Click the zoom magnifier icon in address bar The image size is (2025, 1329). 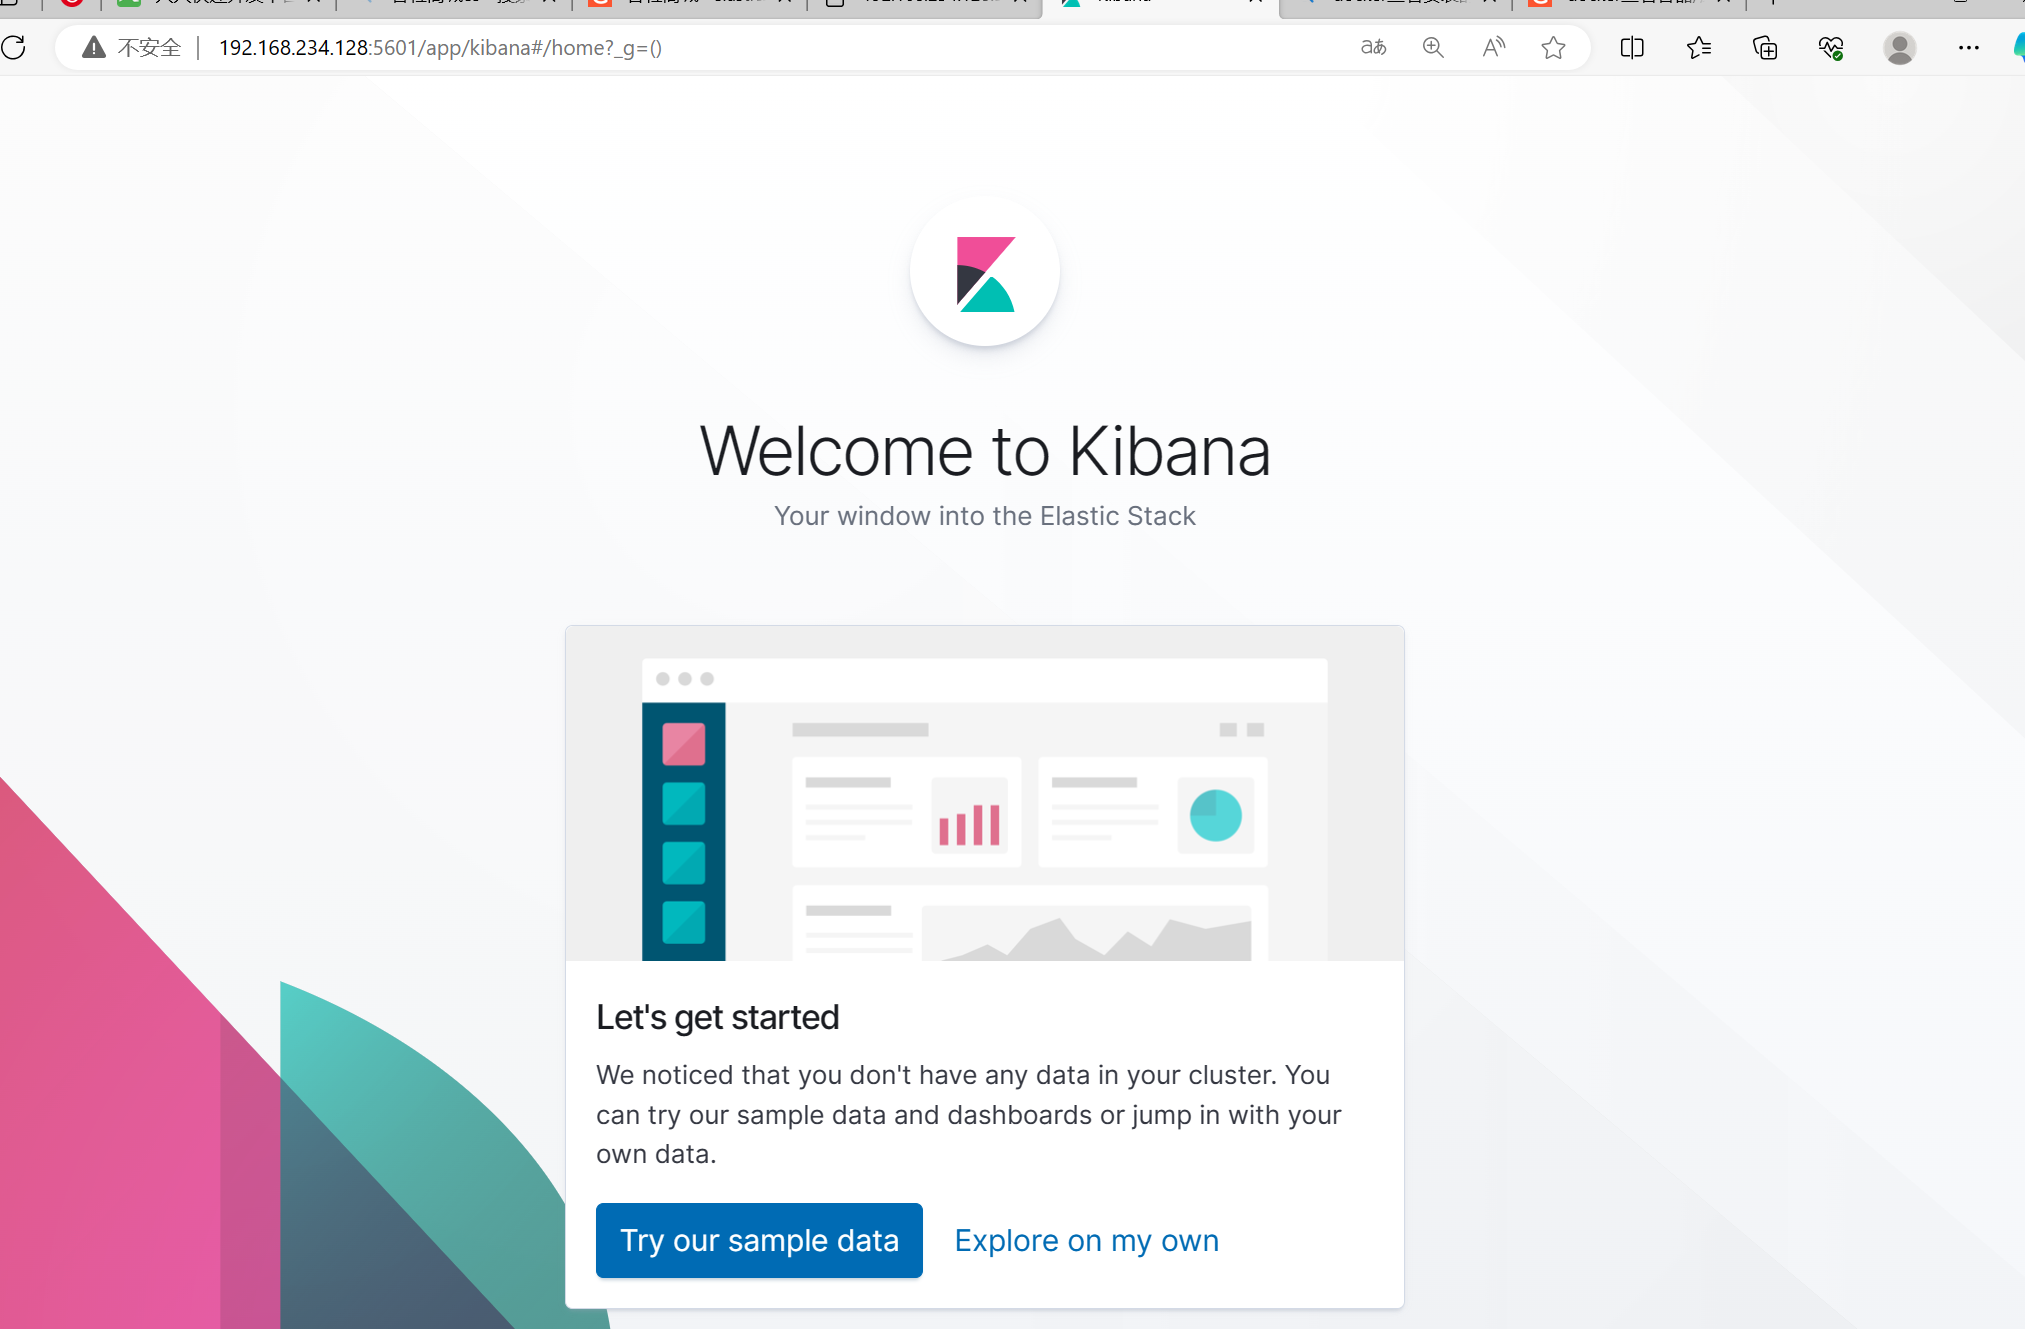coord(1433,47)
